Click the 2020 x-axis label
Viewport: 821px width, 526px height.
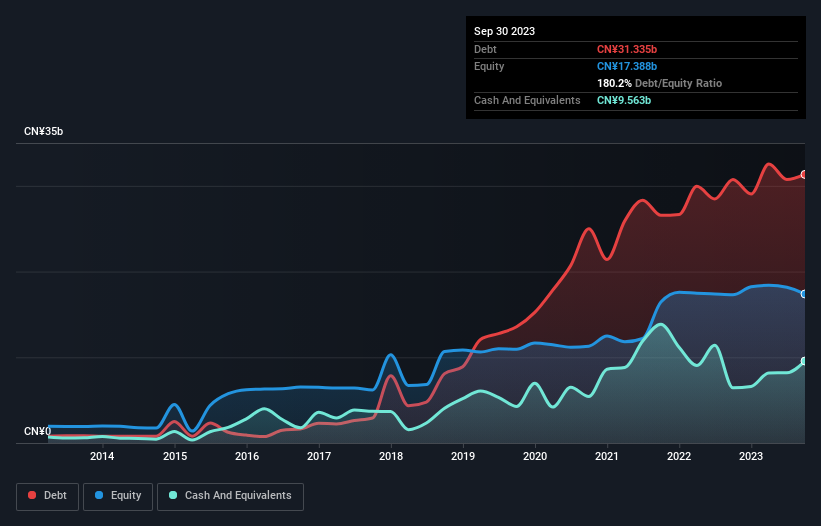pos(535,456)
